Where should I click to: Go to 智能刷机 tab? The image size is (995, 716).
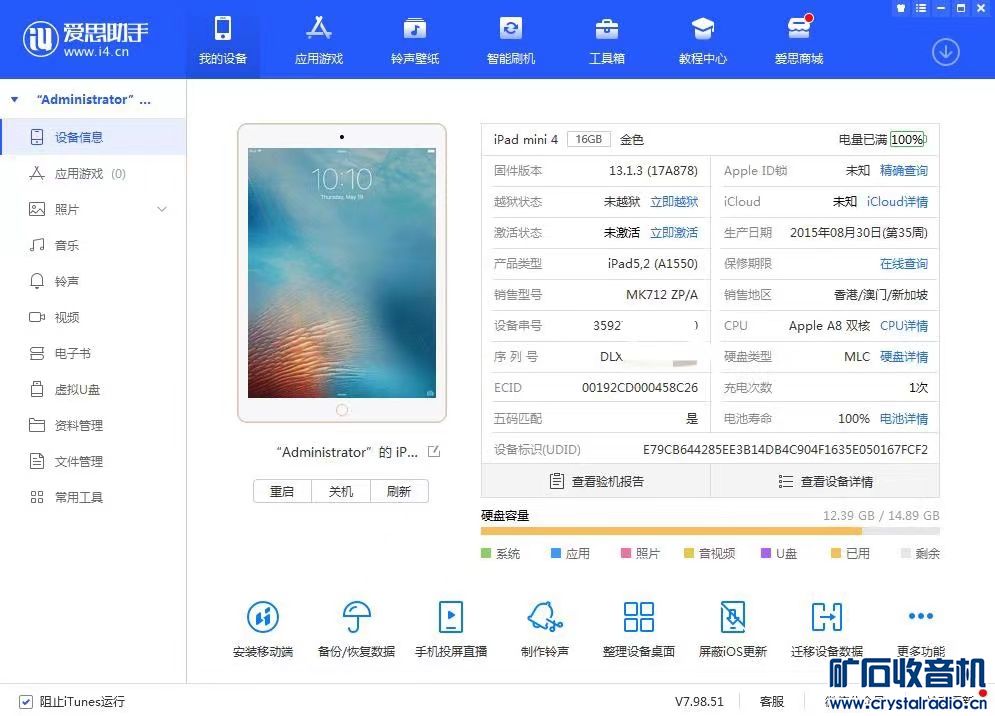click(511, 39)
